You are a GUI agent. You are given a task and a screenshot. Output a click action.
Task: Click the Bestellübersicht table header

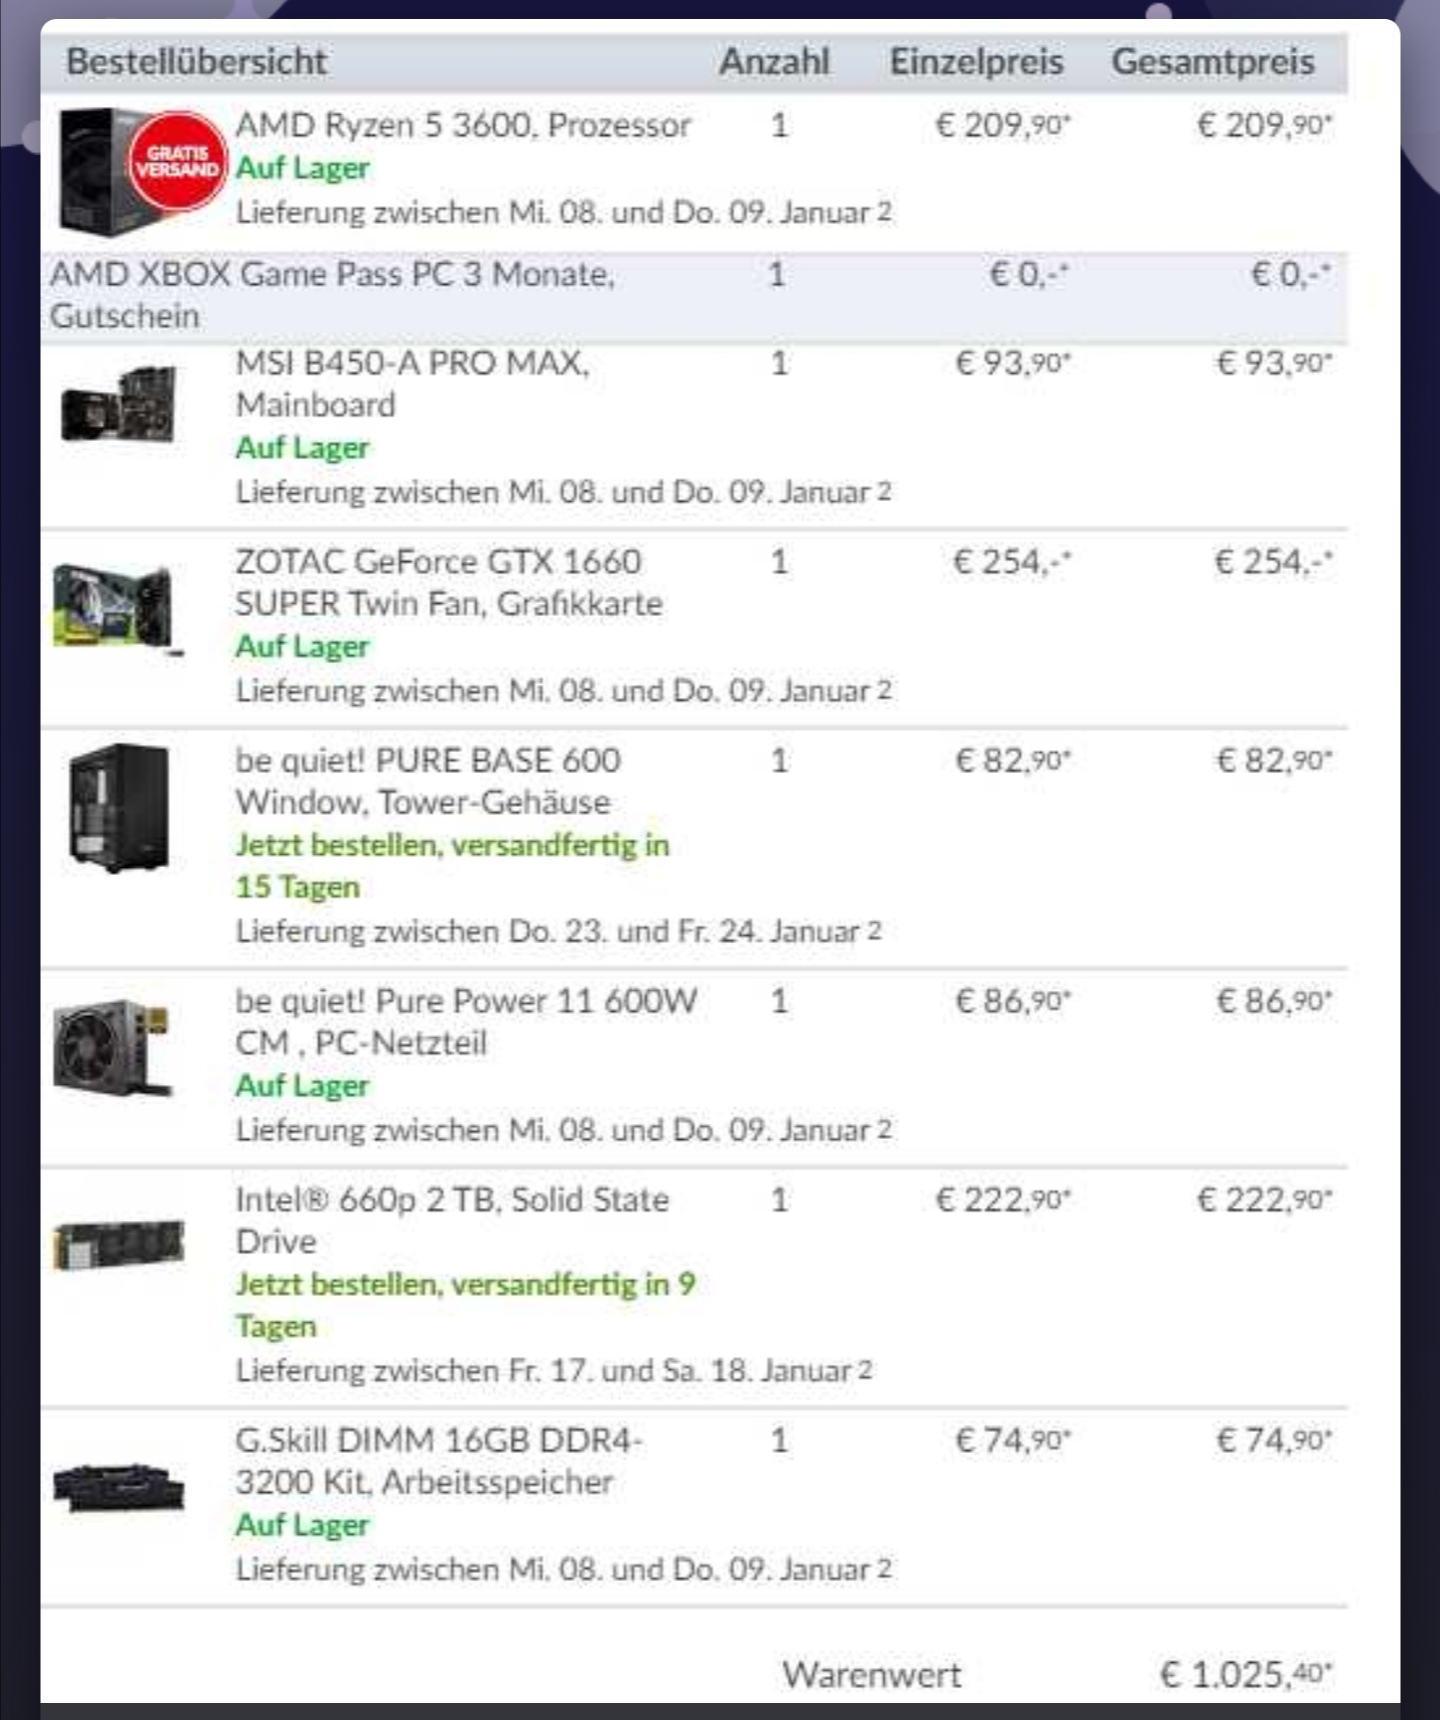196,62
